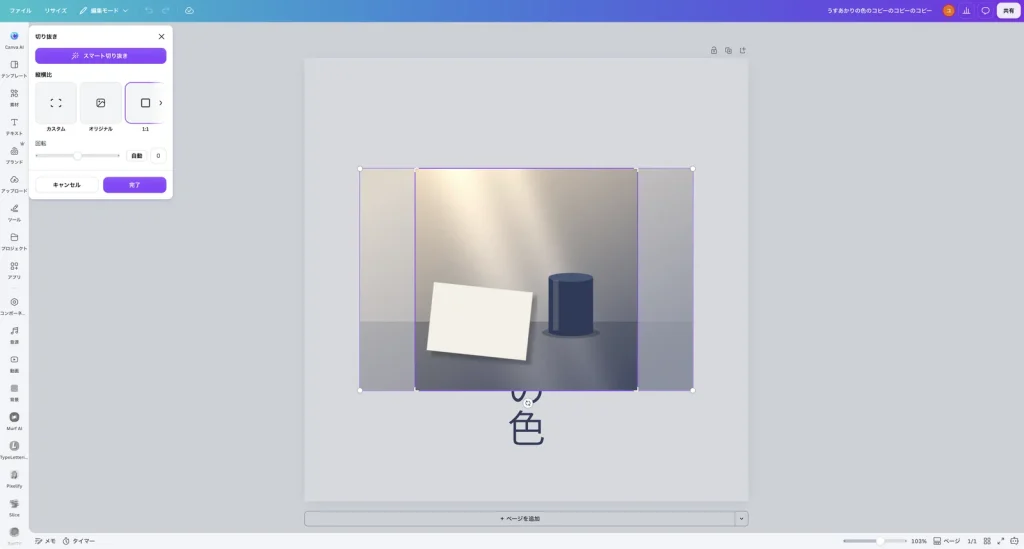This screenshot has width=1024, height=549.
Task: Click the ページを追加 (Add page) button
Action: (x=520, y=518)
